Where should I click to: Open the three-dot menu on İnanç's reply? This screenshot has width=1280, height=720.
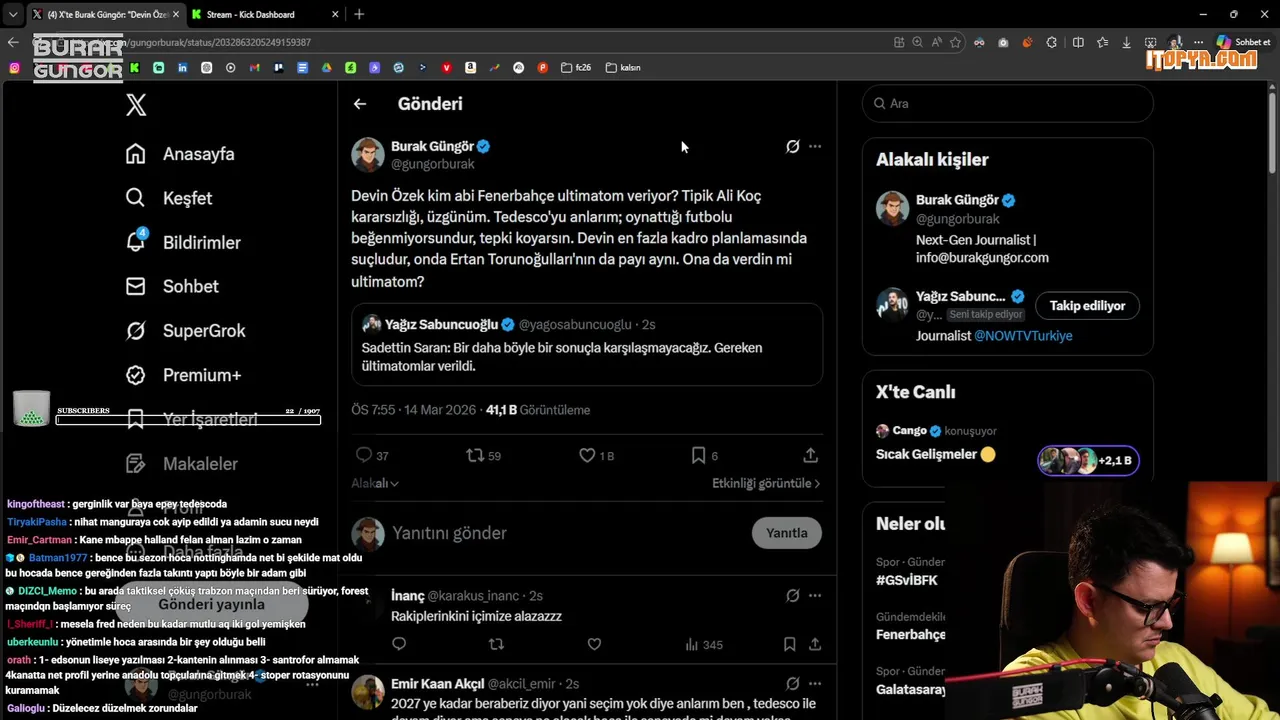click(815, 595)
